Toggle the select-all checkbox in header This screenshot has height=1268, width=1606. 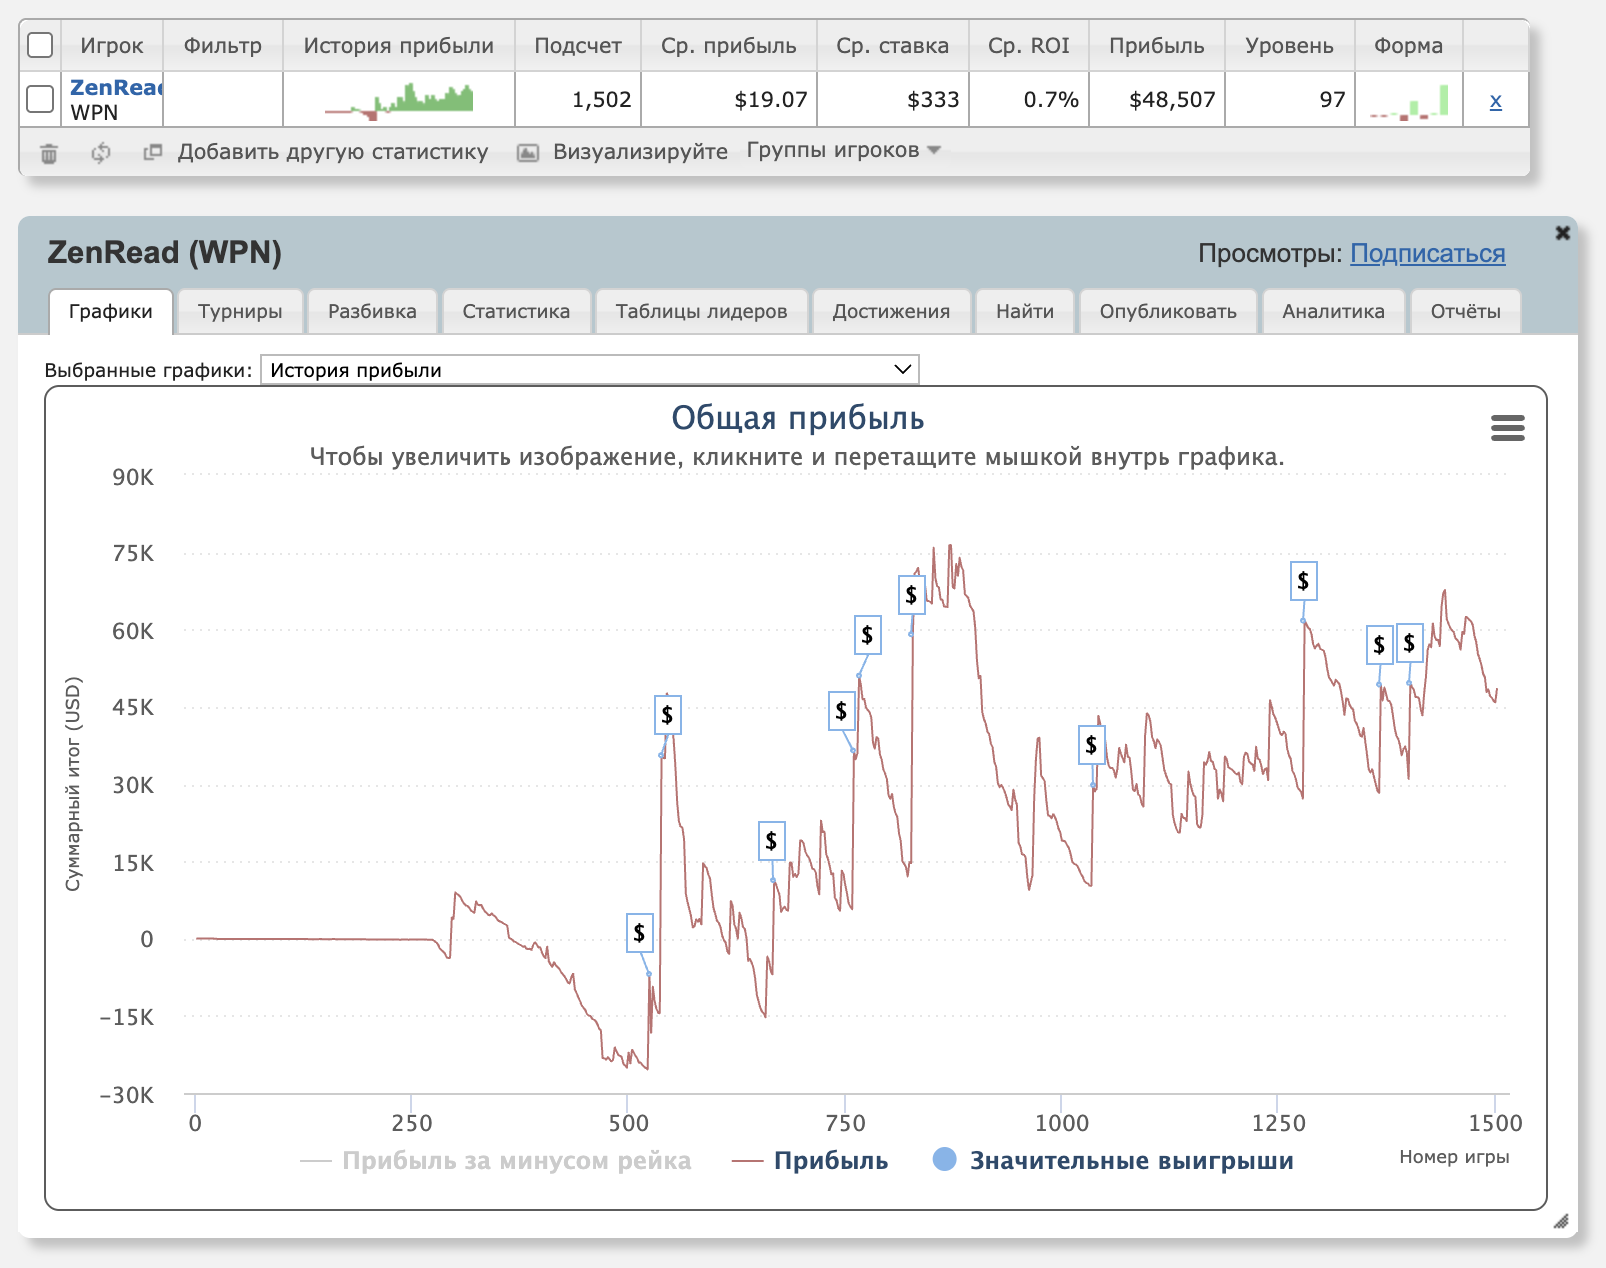click(x=40, y=45)
